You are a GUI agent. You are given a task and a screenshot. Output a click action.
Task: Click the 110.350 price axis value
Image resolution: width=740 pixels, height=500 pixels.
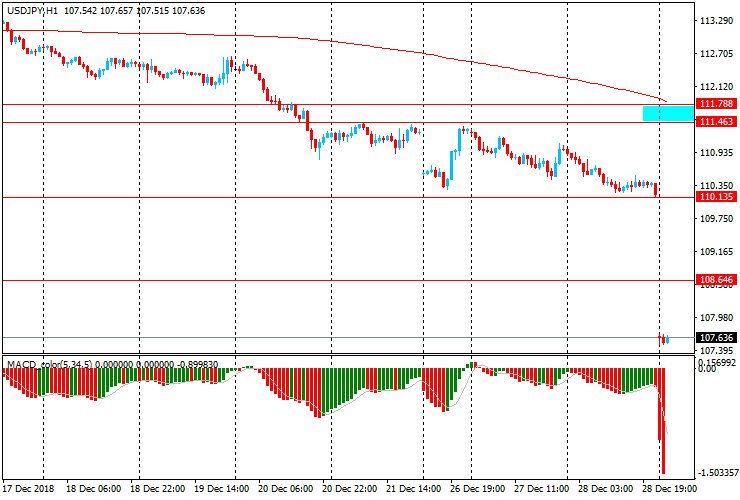tap(716, 186)
